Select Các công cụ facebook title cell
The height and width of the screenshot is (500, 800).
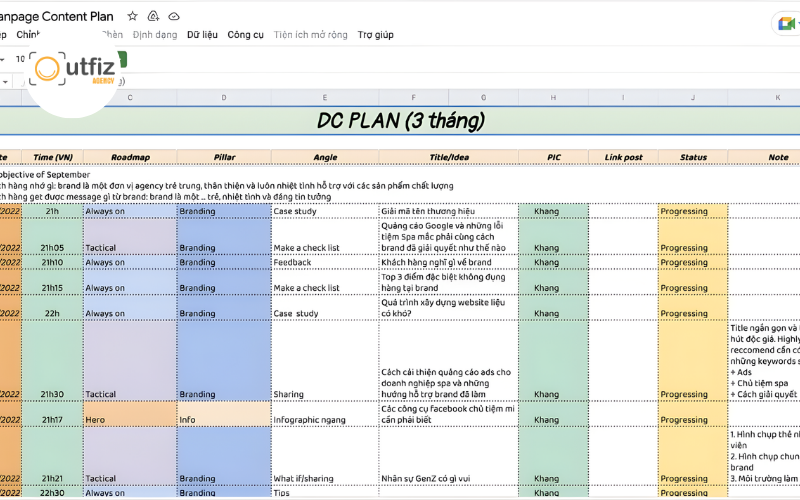point(448,414)
